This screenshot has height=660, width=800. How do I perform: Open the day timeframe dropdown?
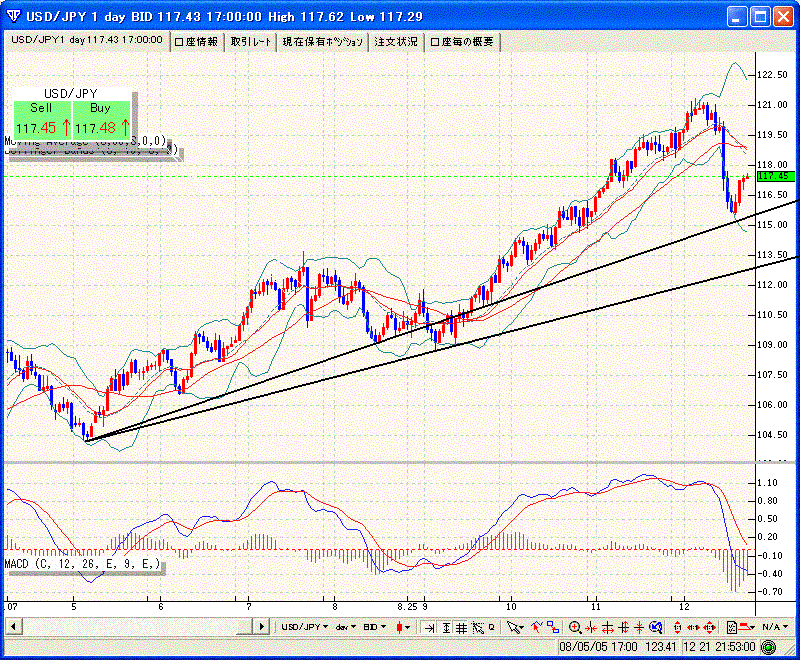(345, 627)
